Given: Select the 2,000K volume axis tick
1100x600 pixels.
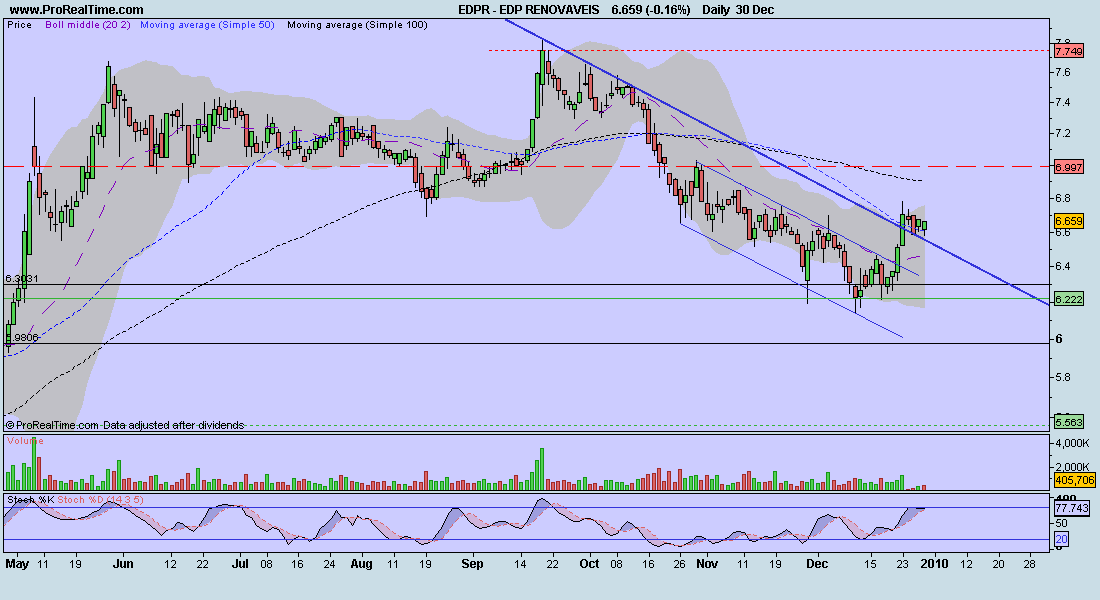Looking at the screenshot, I should [1072, 467].
